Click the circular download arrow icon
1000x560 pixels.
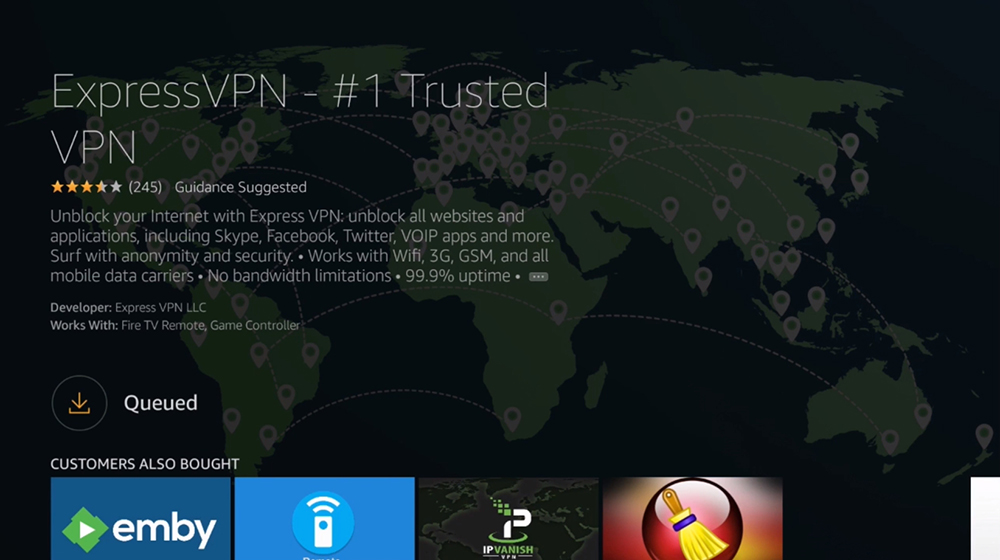(79, 403)
